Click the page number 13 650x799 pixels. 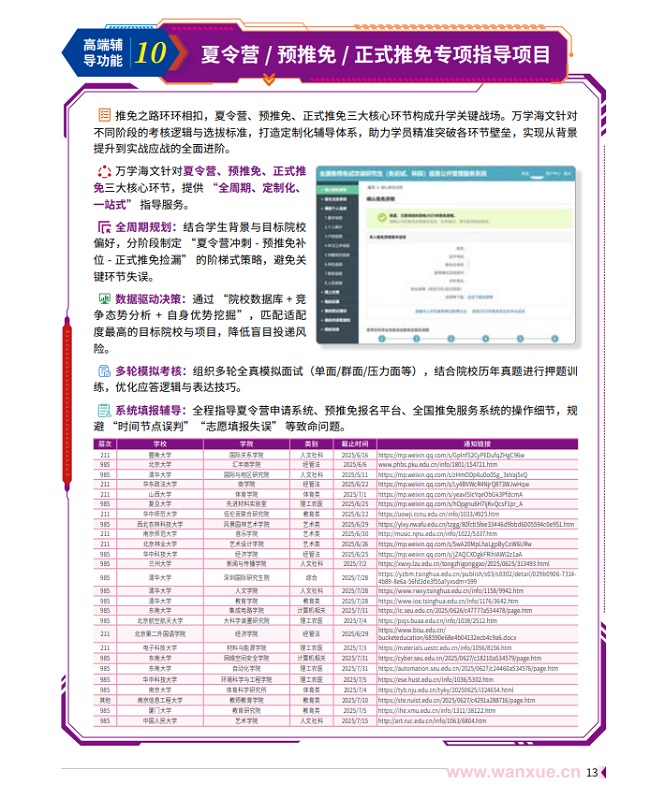(592, 772)
